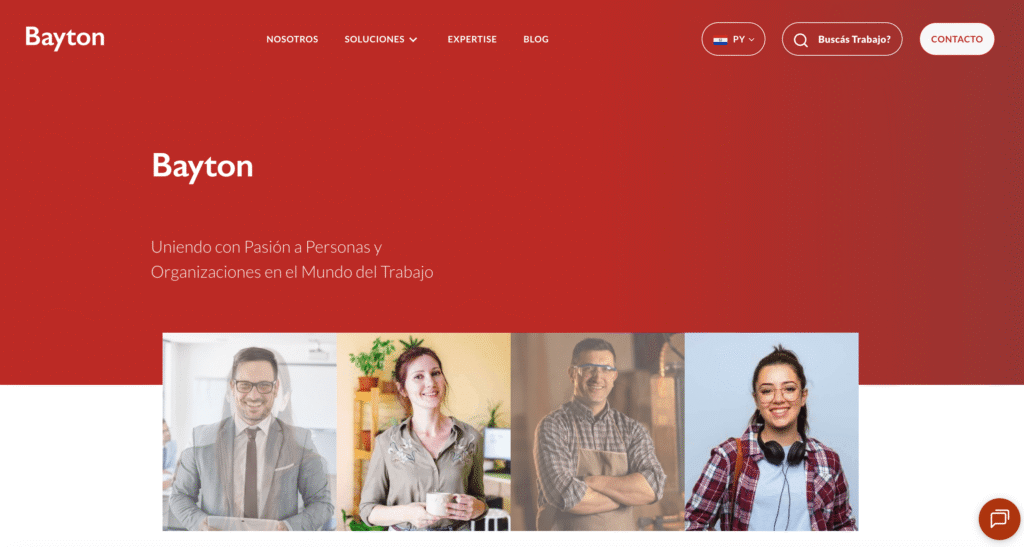Click the Bayton logo in header

[x=65, y=39]
